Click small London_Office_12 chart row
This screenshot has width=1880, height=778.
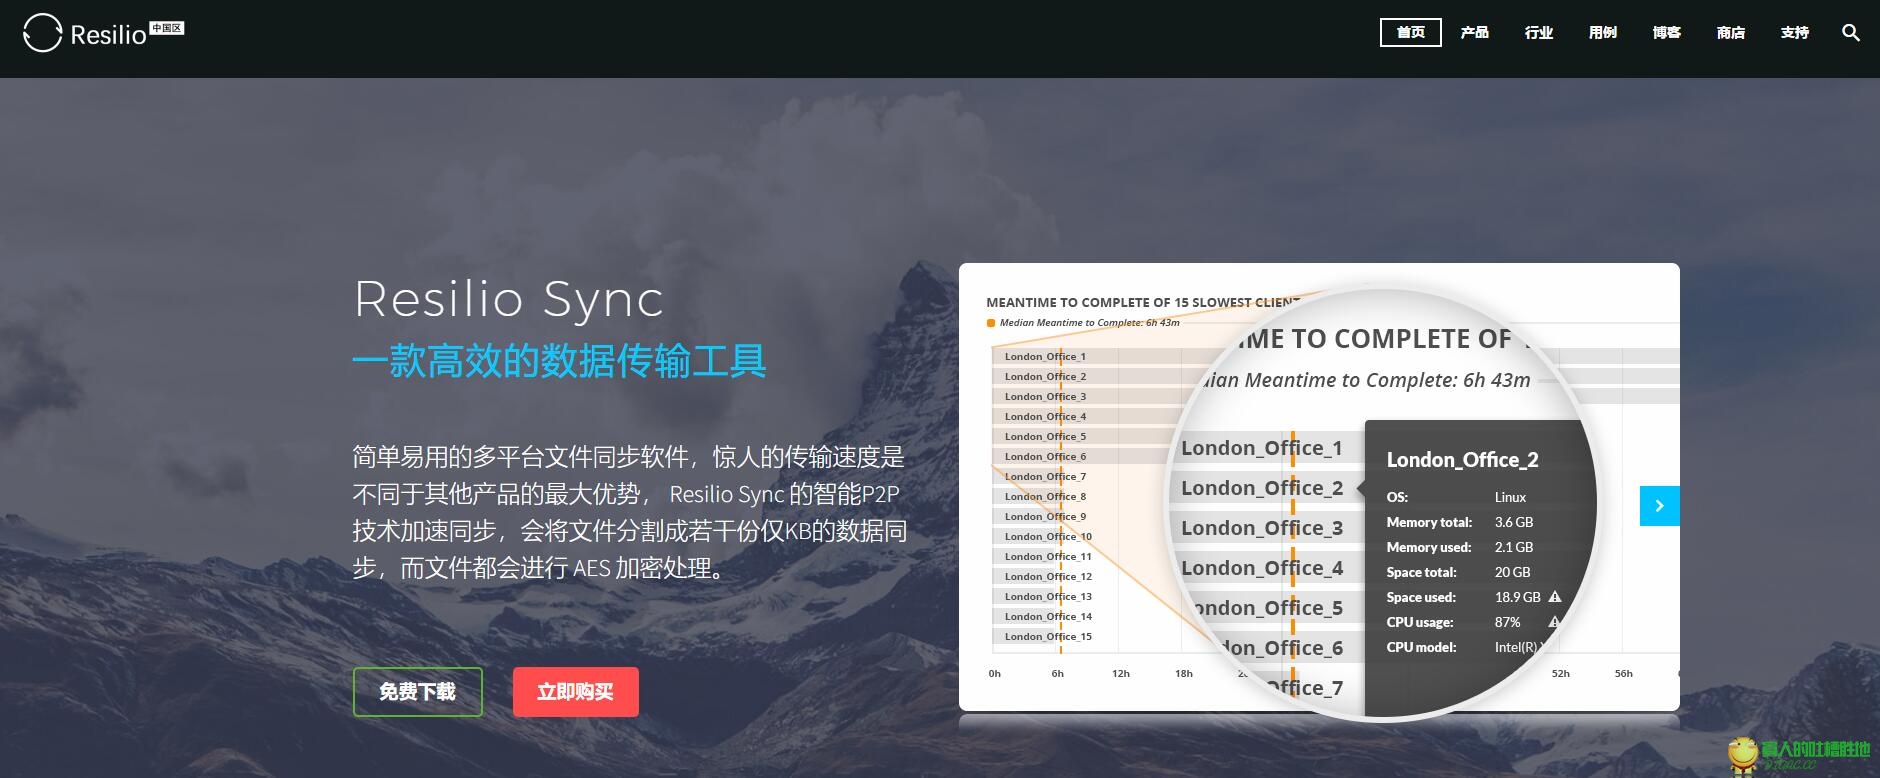pos(1048,577)
